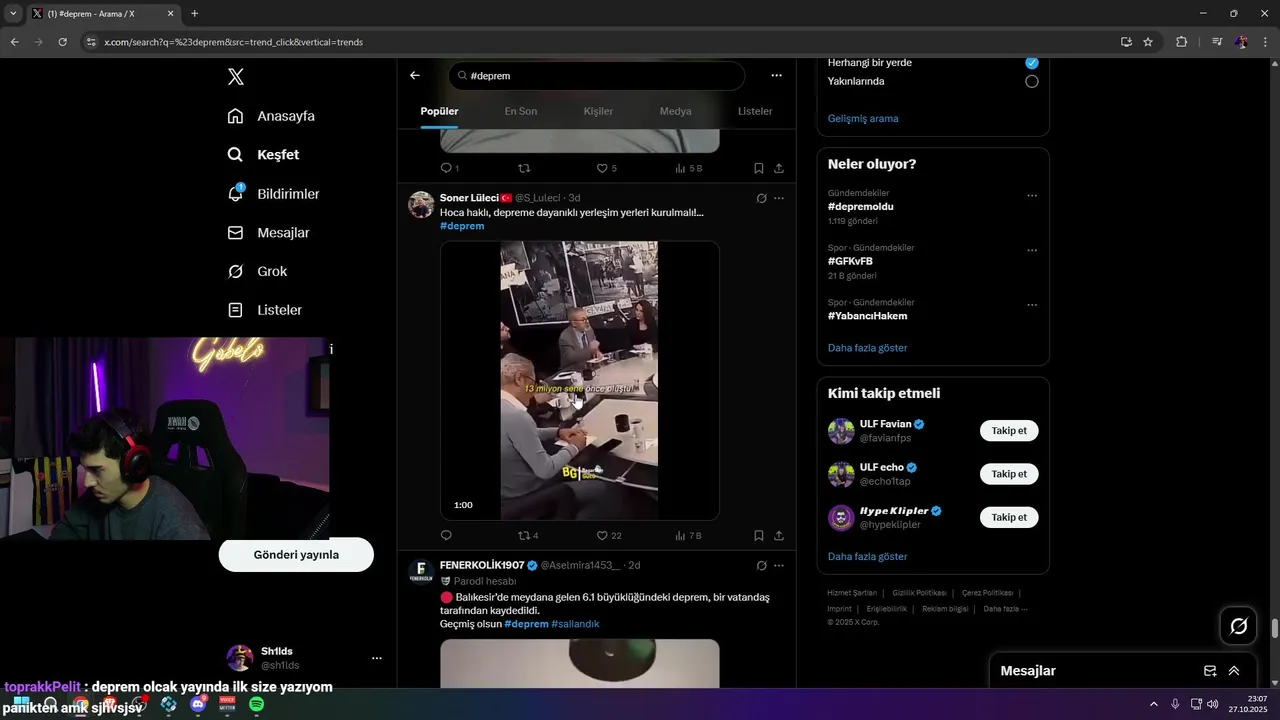Repost the top partially shown post
Image resolution: width=1280 pixels, height=720 pixels.
[x=523, y=168]
